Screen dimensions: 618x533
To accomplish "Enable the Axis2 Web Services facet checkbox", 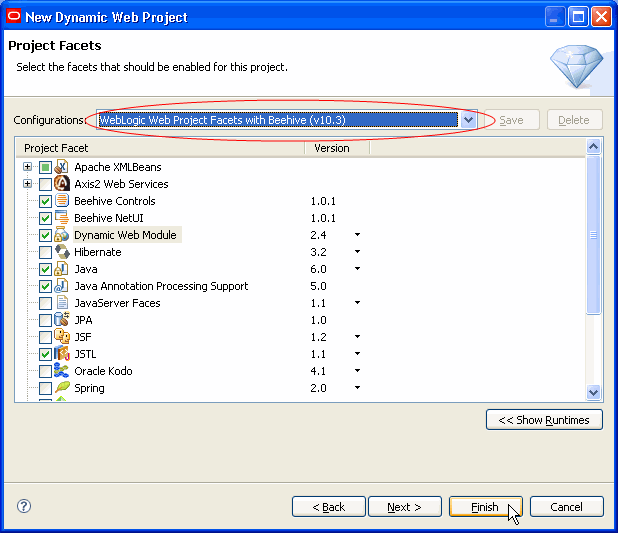I will [x=45, y=184].
